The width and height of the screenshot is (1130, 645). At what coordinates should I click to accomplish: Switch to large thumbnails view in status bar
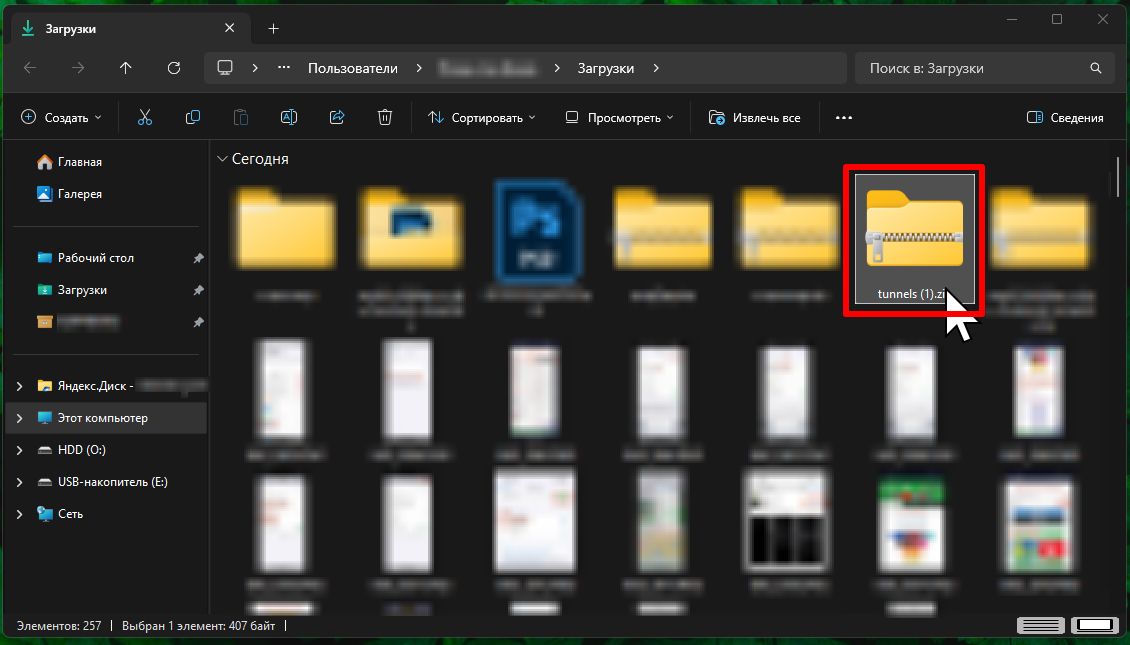point(1093,626)
